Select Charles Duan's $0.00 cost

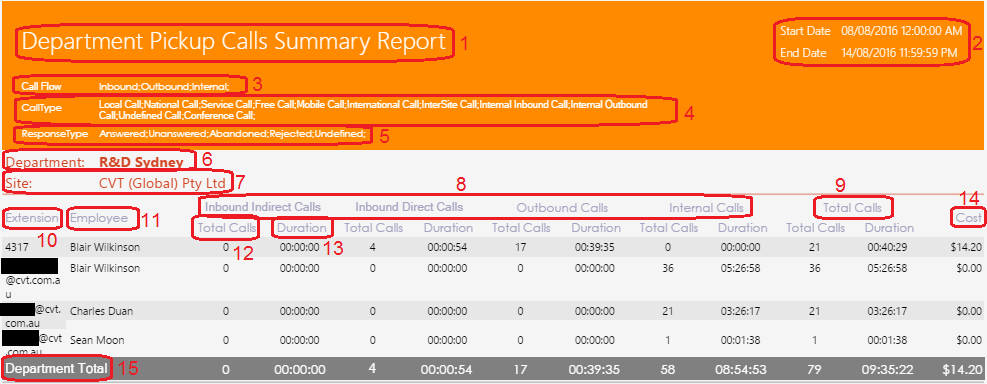[970, 311]
